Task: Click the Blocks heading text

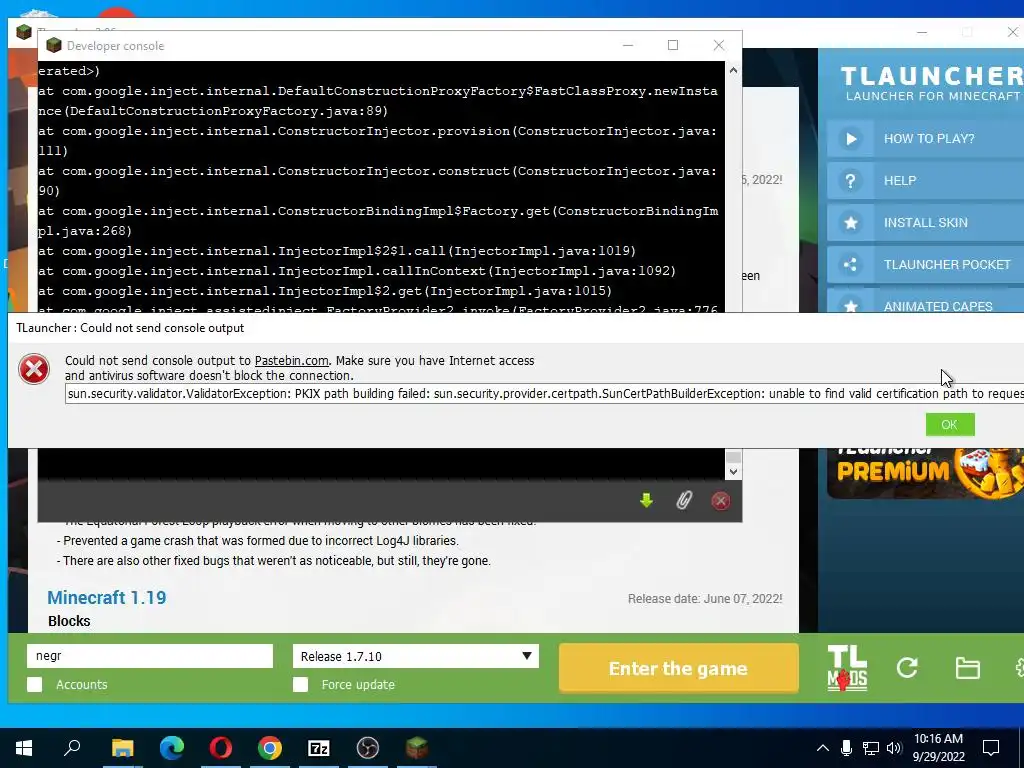Action: (69, 621)
